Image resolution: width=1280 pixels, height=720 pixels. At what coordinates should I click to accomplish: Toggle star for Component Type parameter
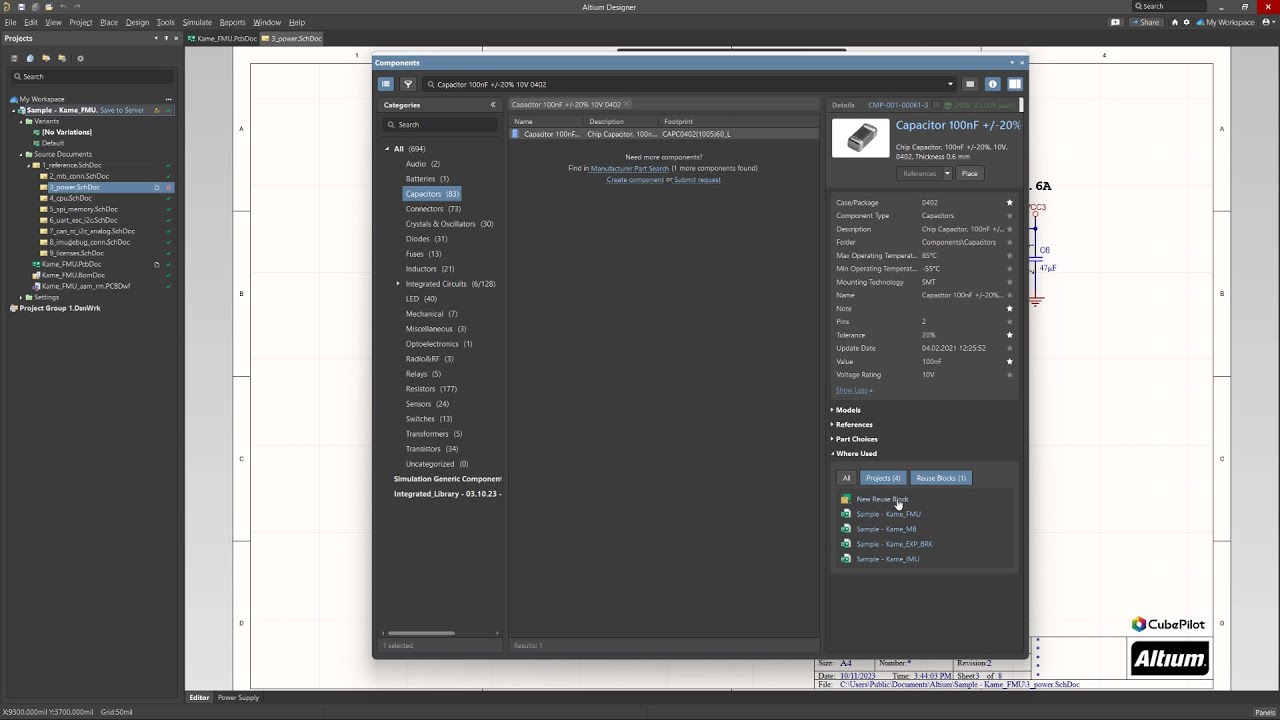click(1009, 216)
